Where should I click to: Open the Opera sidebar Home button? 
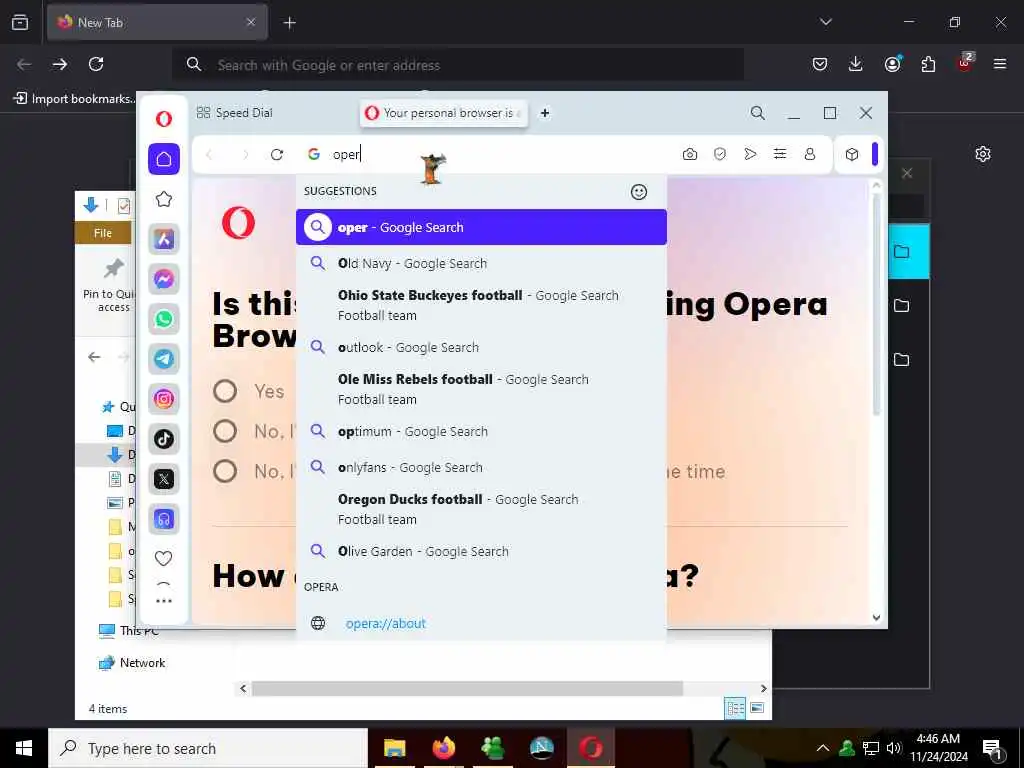click(164, 159)
